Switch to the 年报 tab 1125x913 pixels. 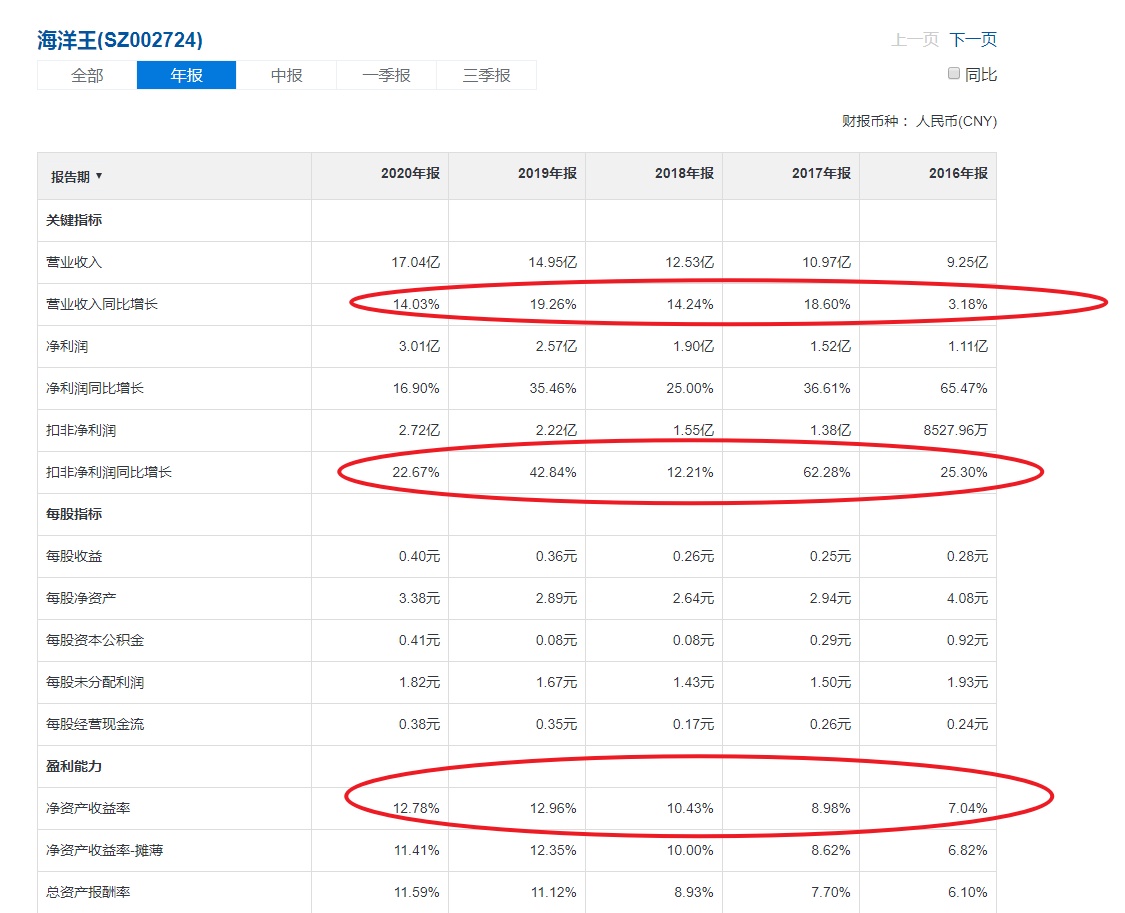click(187, 75)
